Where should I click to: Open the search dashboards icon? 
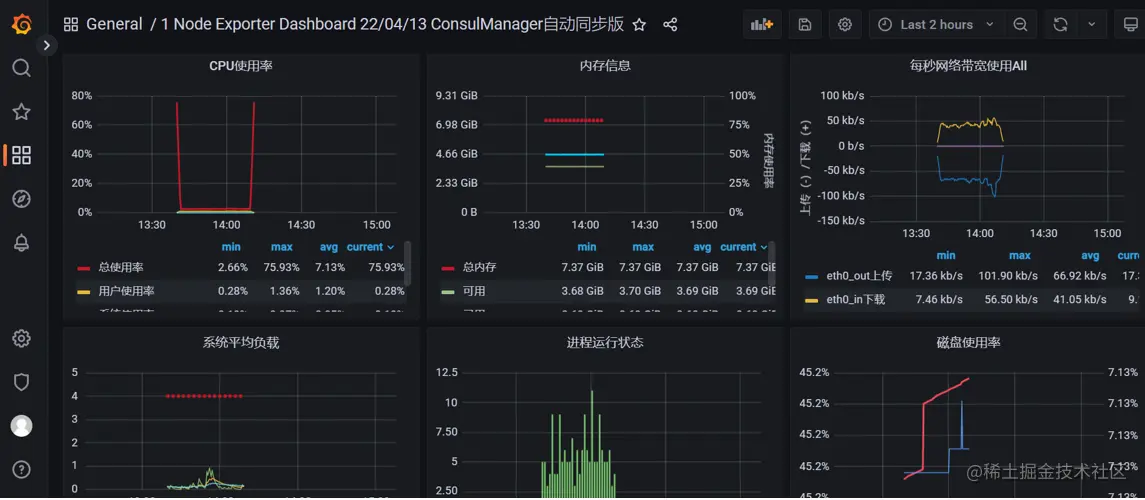[x=21, y=68]
